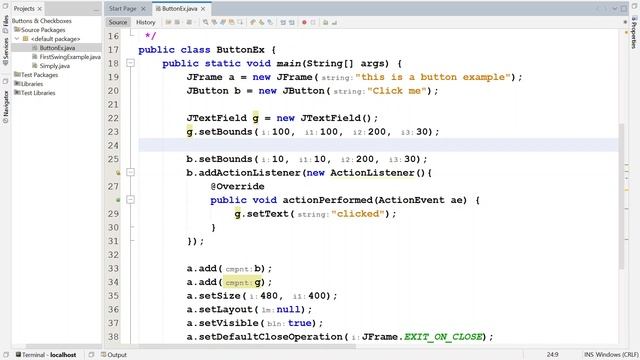Click the Terminal icon in the bottom bar
Image resolution: width=640 pixels, height=360 pixels.
(18, 355)
